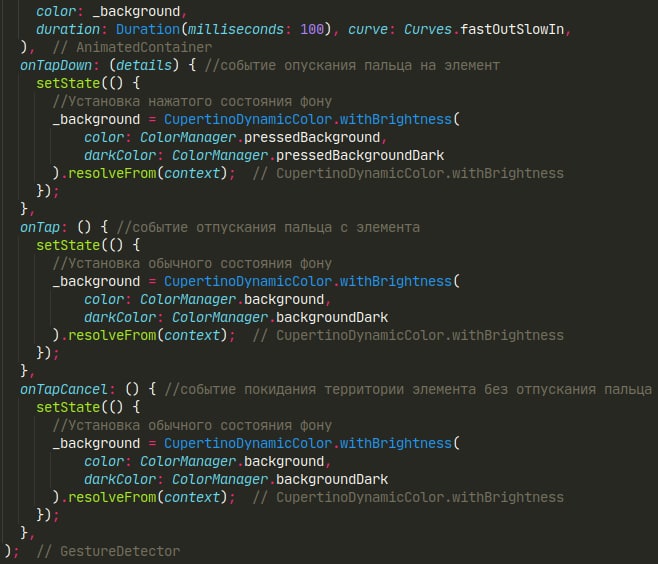Click the numeric value 100
658x564 pixels.
(x=312, y=29)
